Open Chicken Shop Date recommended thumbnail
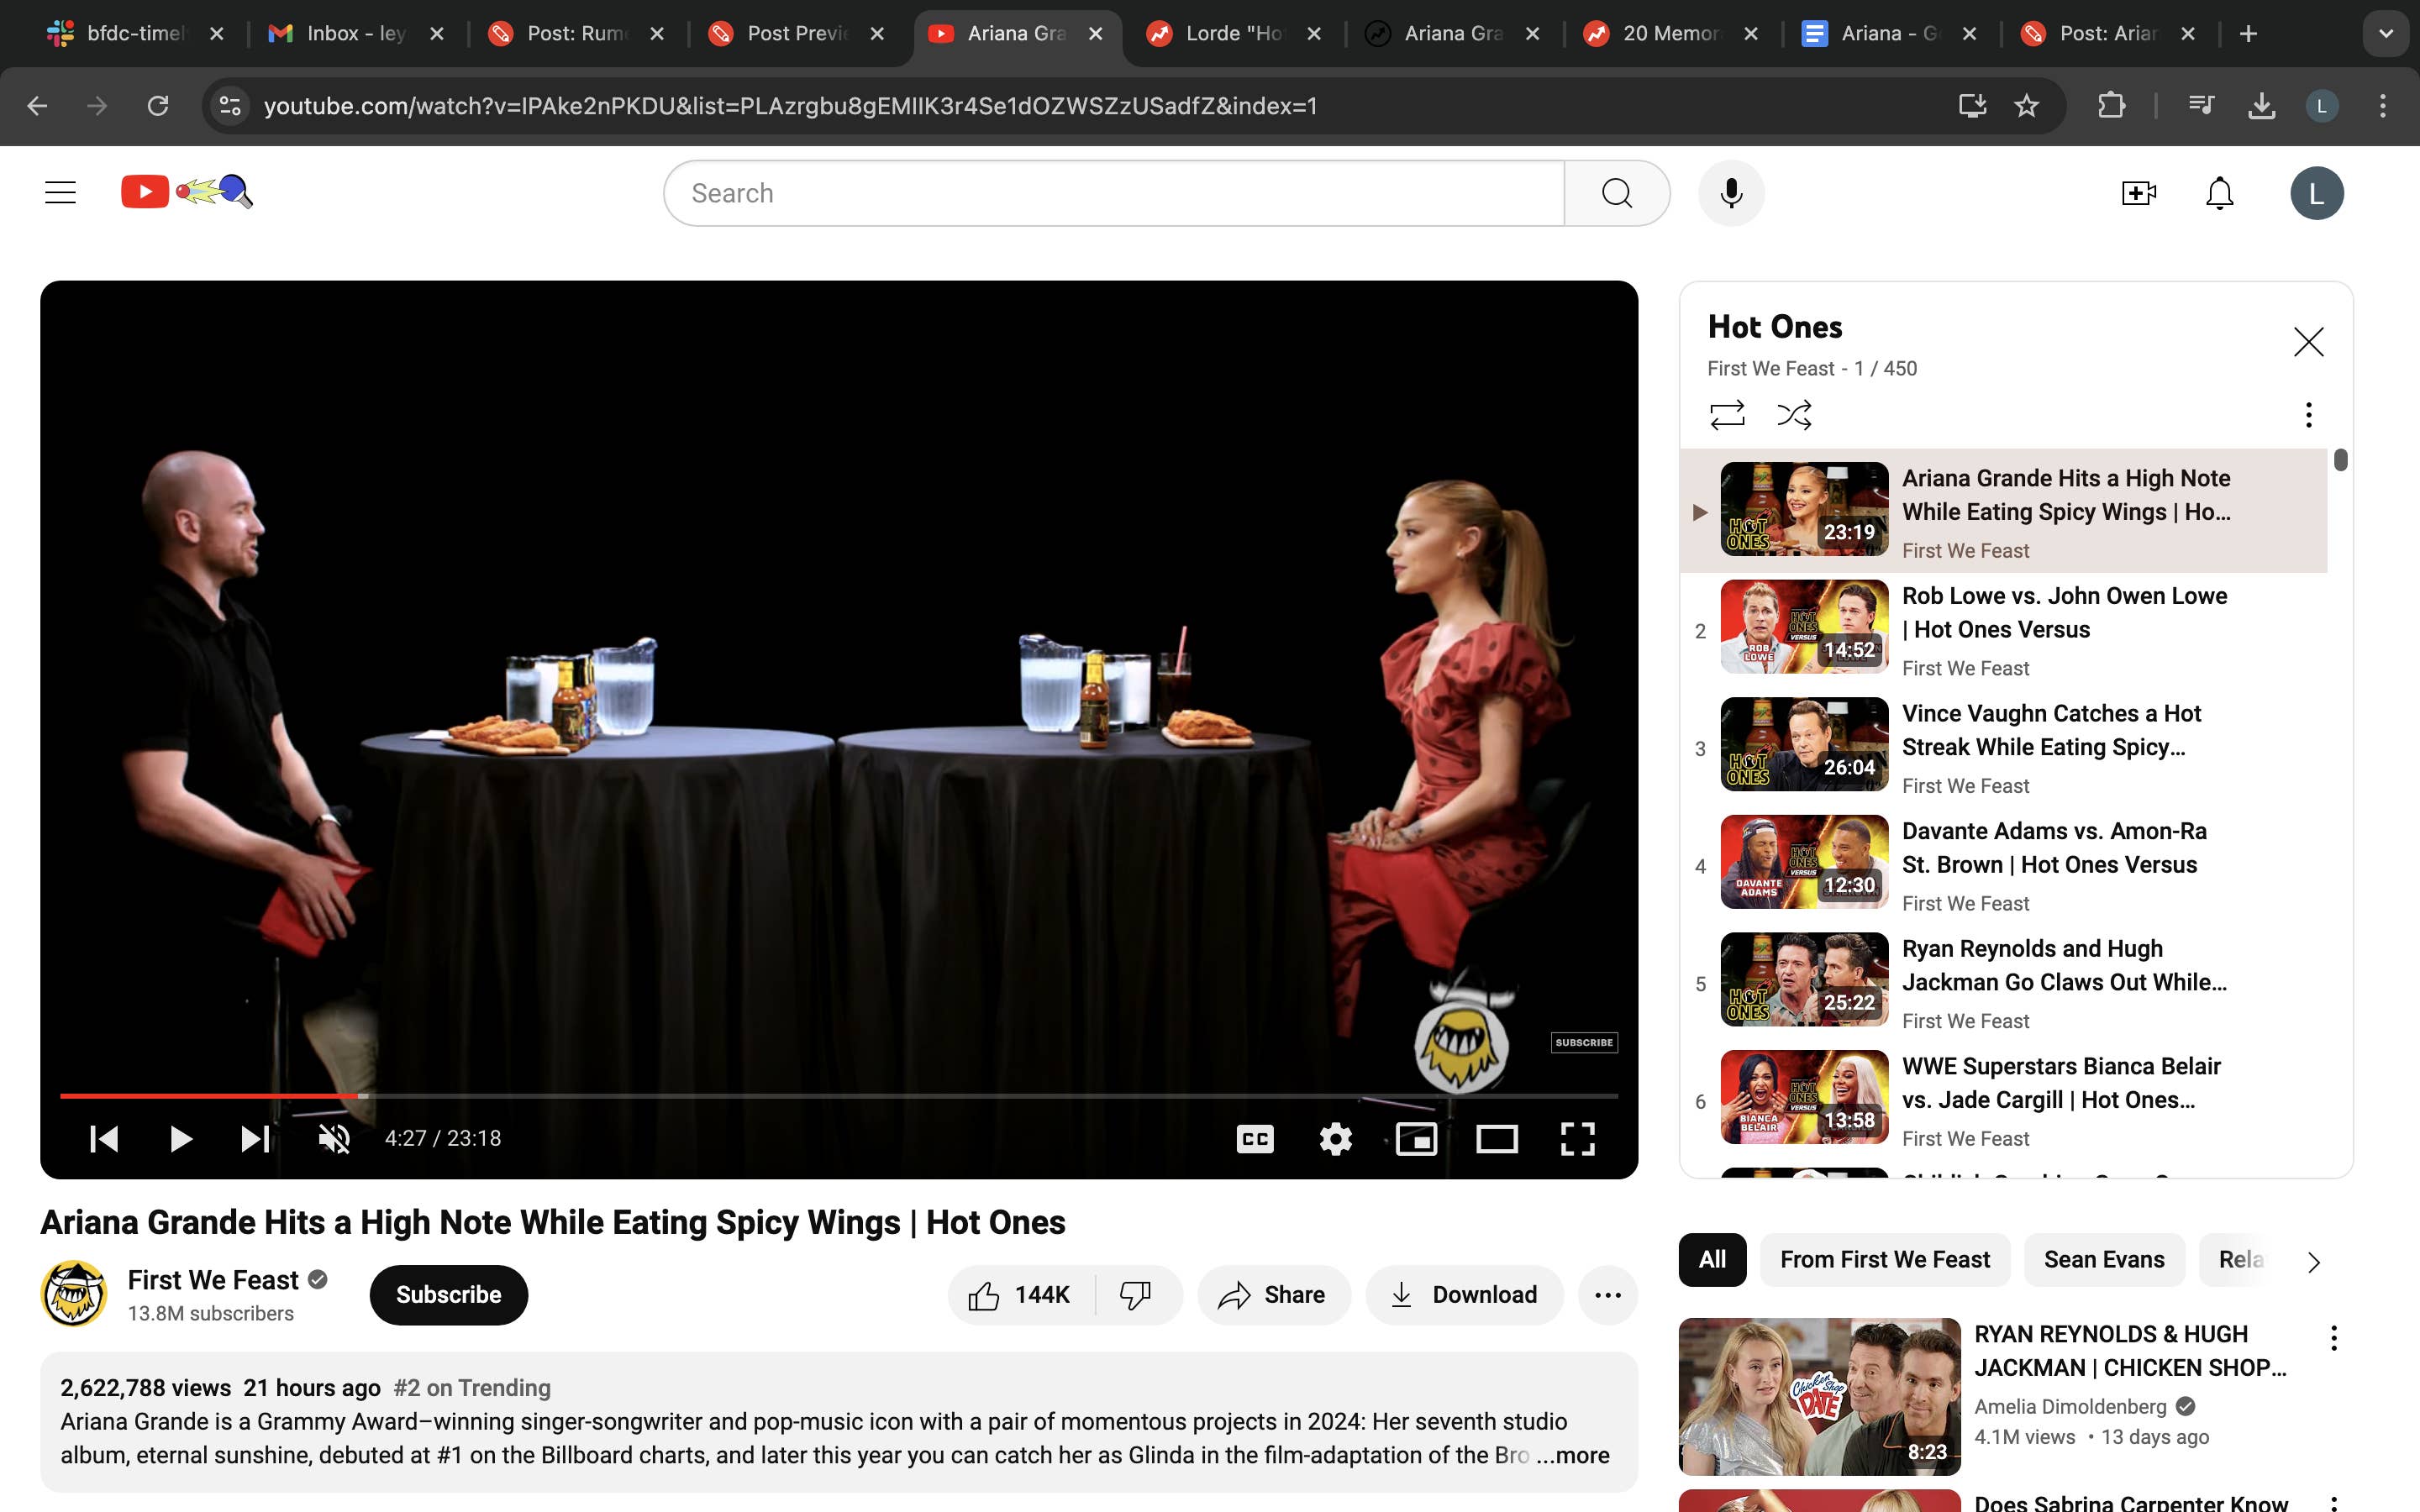Viewport: 2420px width, 1512px height. [x=1819, y=1396]
